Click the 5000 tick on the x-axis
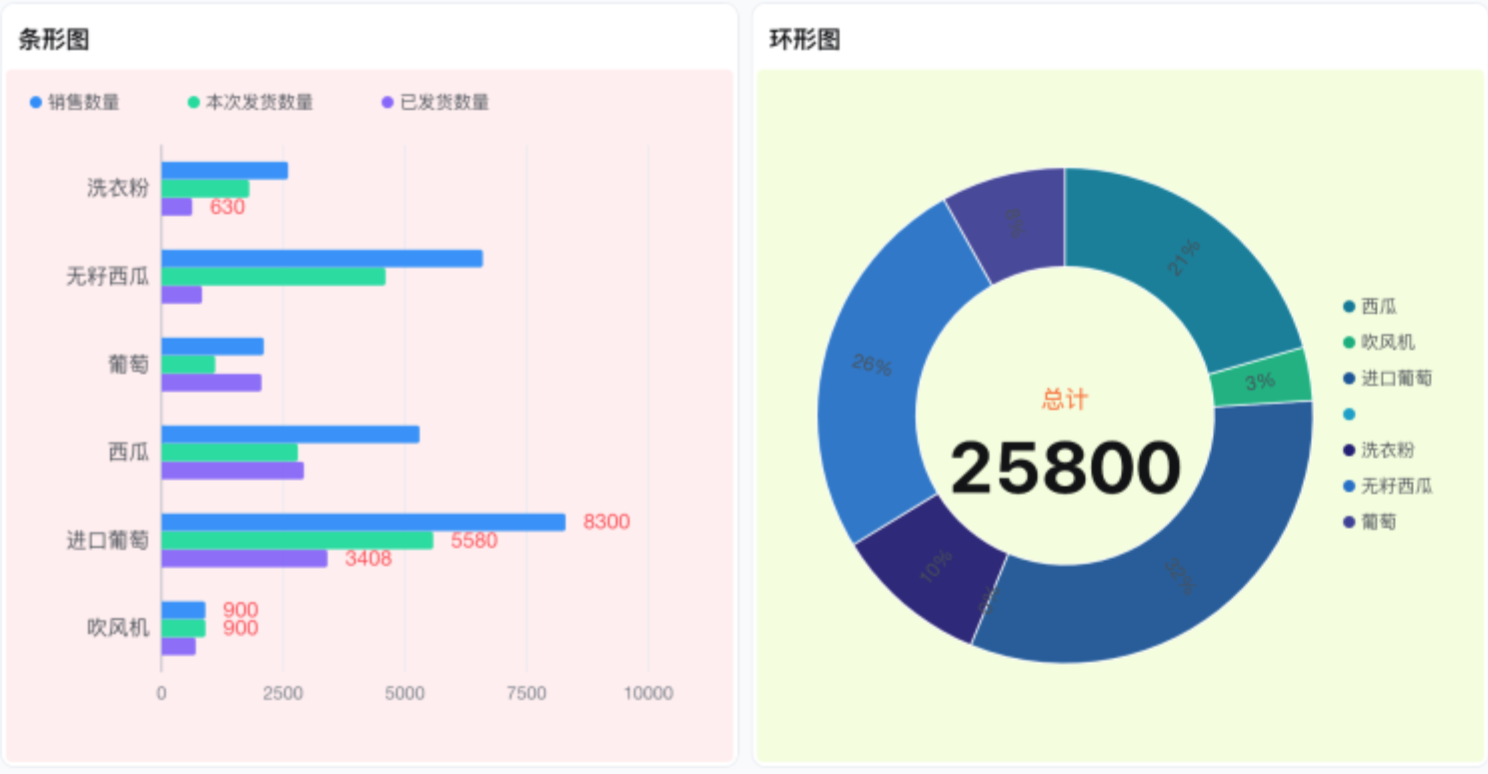Screen dimensions: 1488x774 (405, 693)
